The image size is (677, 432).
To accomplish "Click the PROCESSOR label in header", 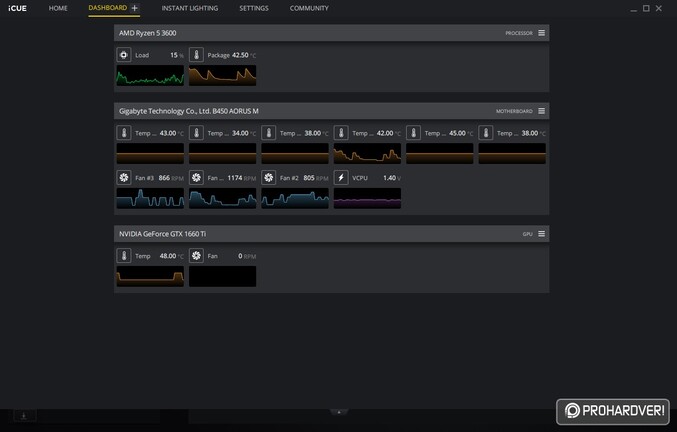I will click(519, 33).
